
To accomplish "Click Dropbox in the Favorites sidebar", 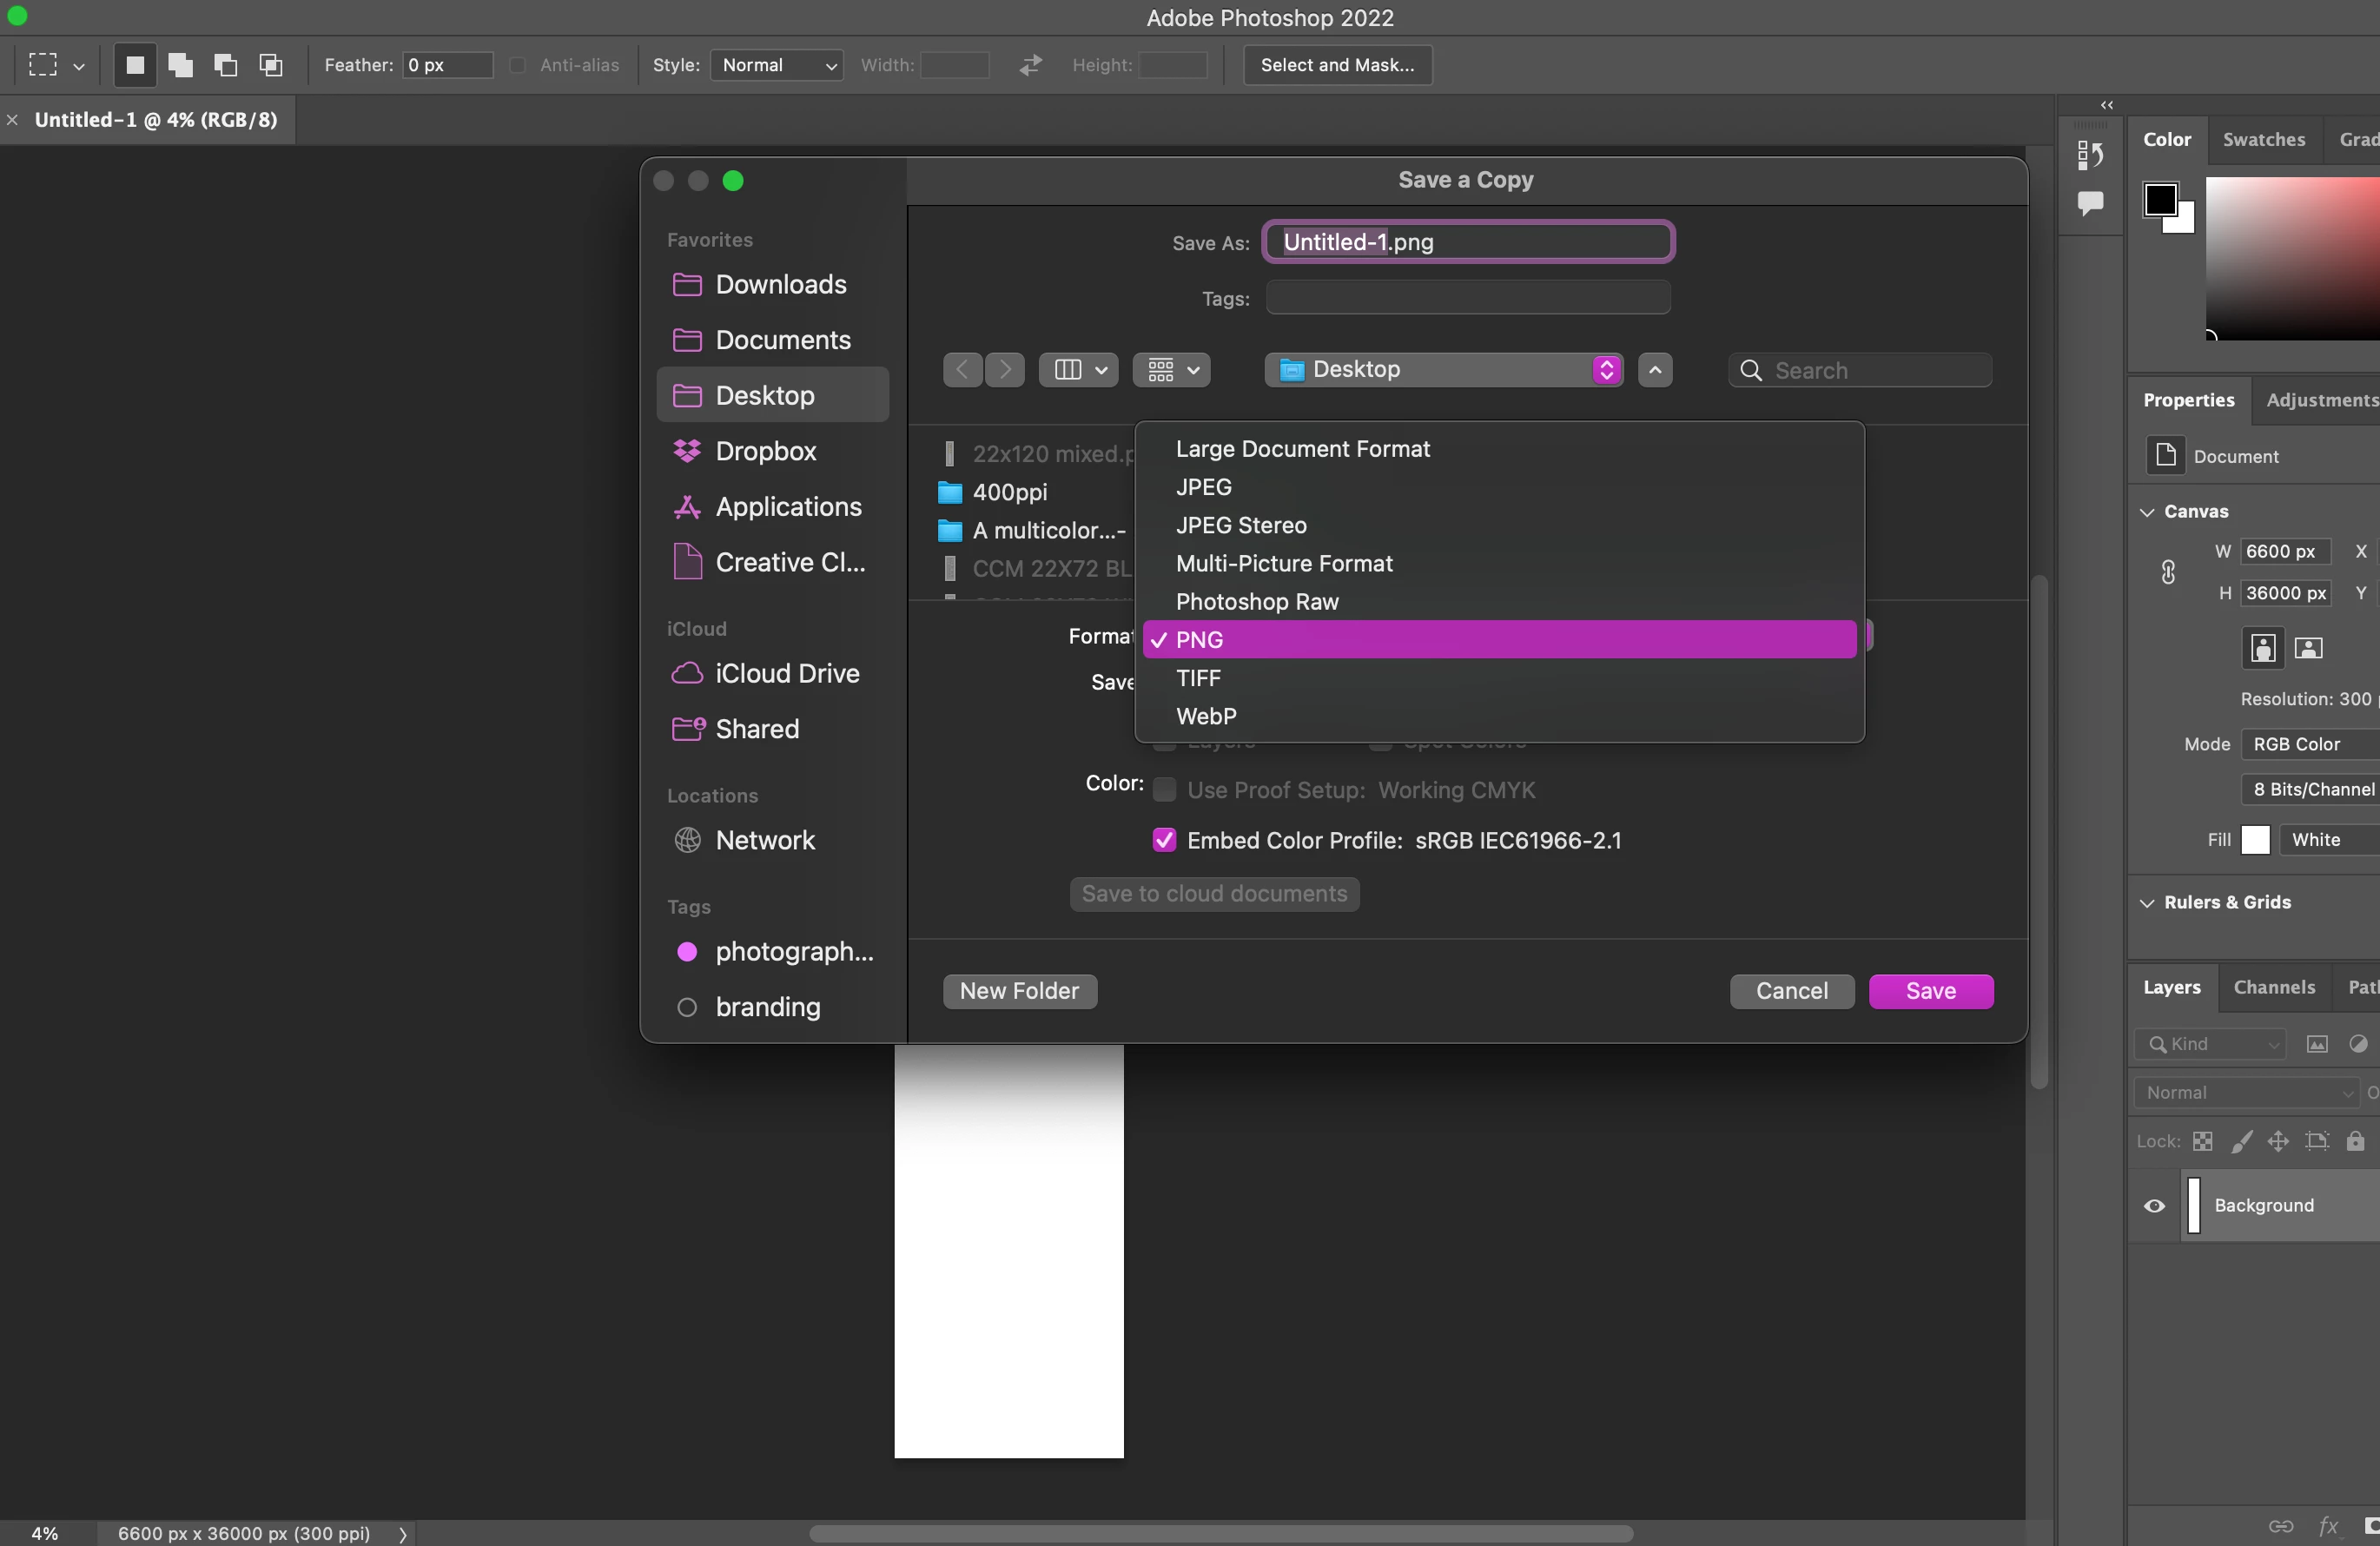I will tap(765, 451).
